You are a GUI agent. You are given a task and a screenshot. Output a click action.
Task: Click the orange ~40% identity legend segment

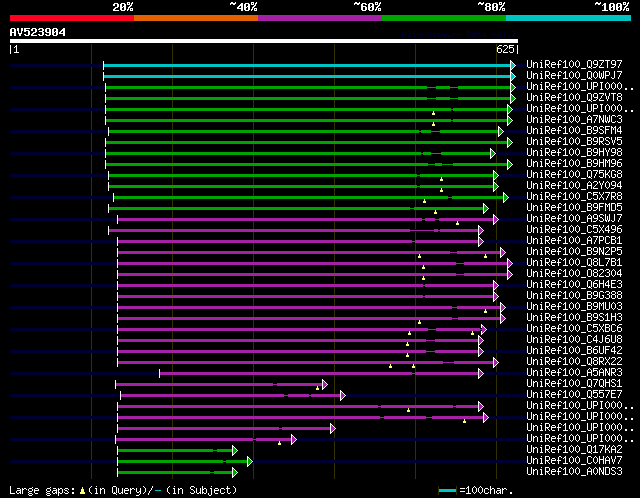tap(196, 18)
